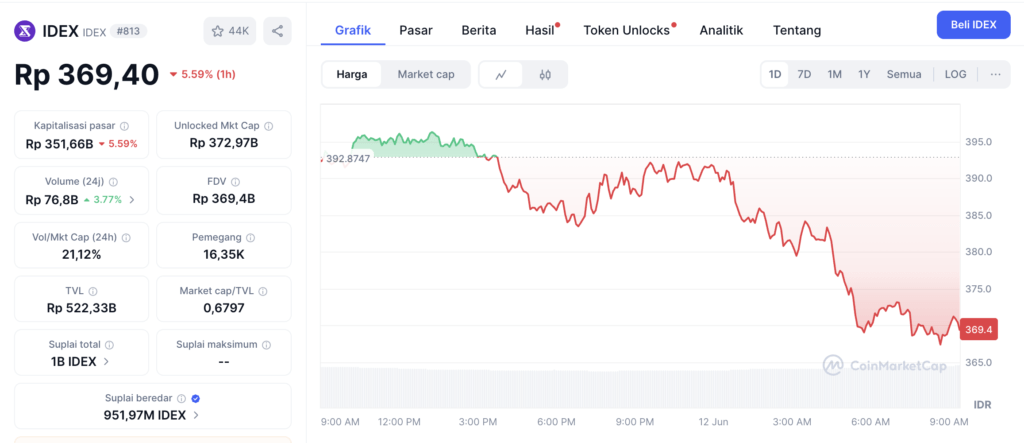Click the Rp 372,97B value

click(224, 142)
